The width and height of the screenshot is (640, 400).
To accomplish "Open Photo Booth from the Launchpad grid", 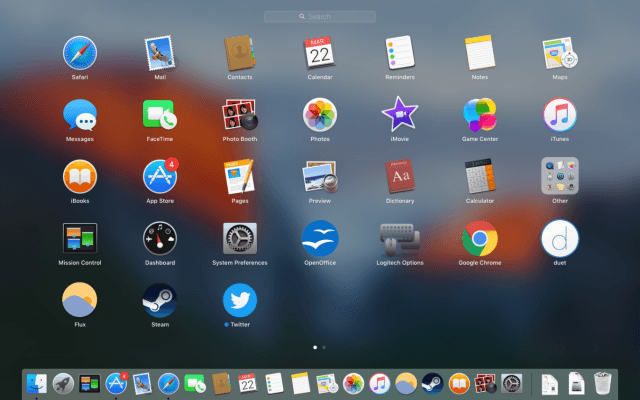I will (240, 115).
